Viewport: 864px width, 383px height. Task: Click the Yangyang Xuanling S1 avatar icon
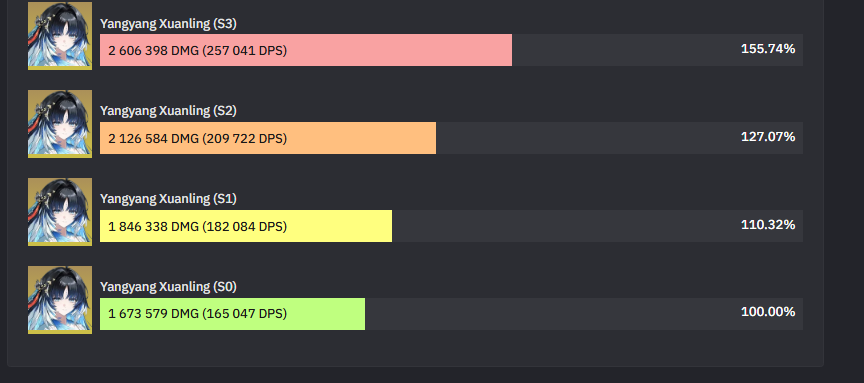tap(60, 212)
